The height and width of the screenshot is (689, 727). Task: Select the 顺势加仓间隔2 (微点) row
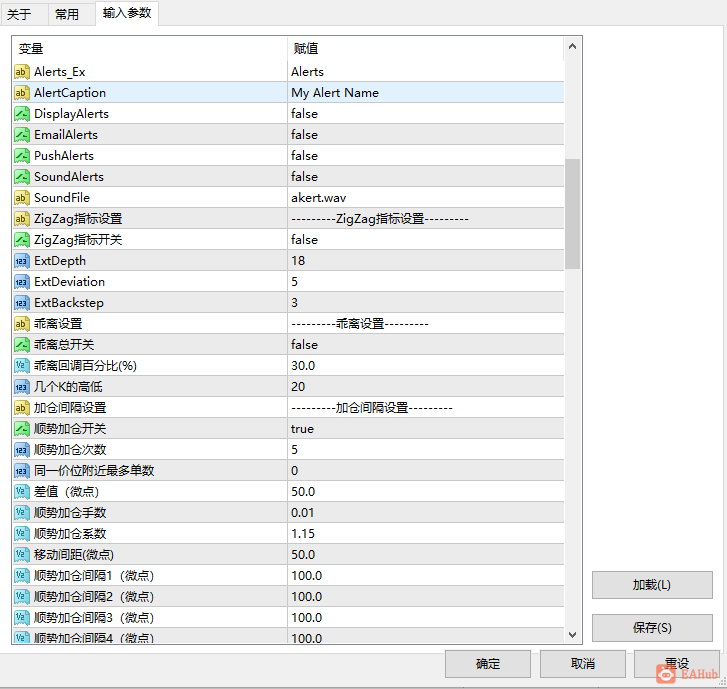pos(288,597)
